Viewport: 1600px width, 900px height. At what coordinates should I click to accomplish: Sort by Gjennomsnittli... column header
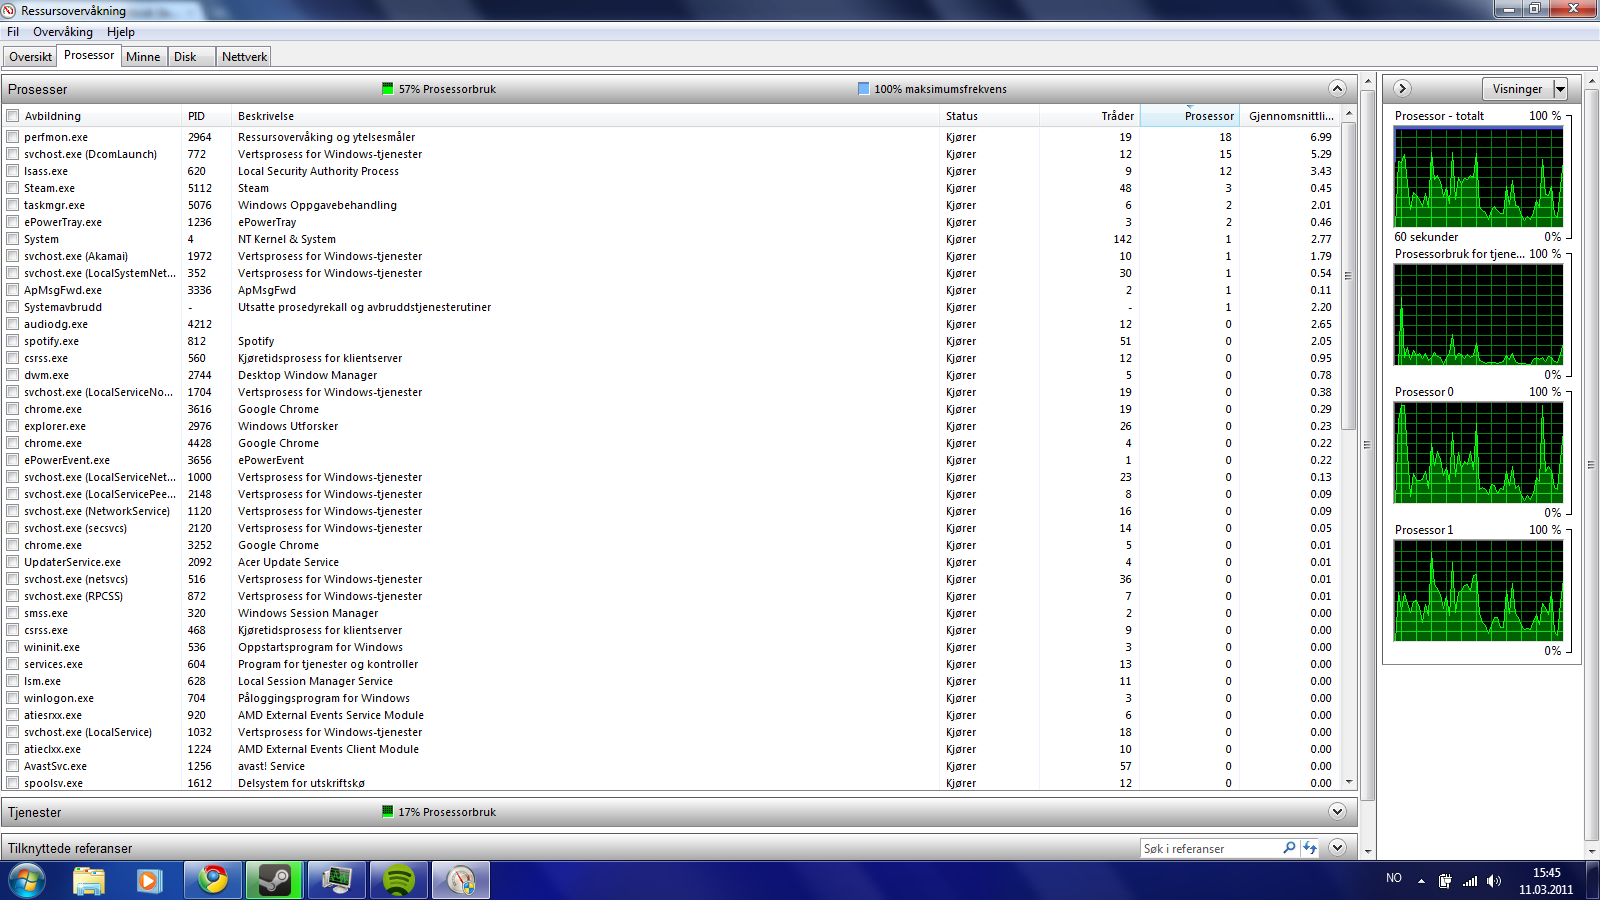1289,116
